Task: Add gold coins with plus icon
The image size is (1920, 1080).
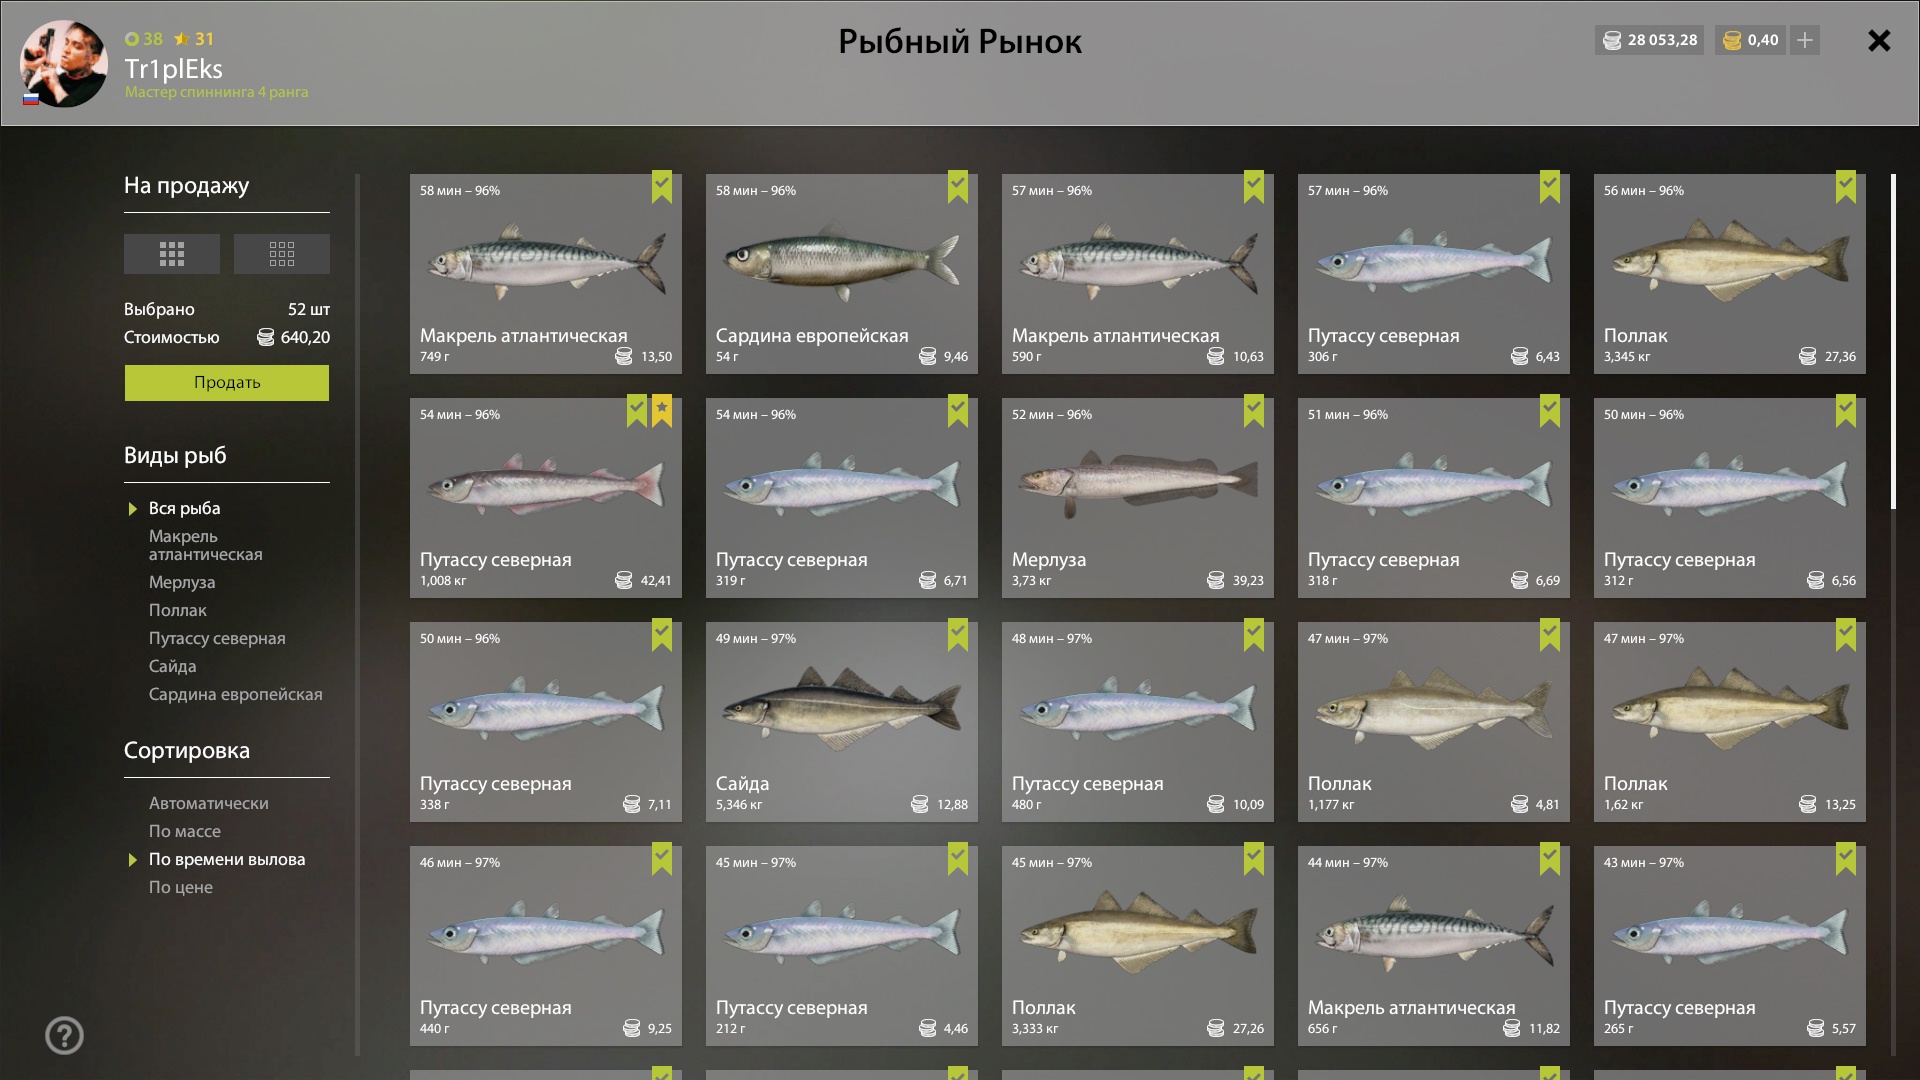Action: point(1805,40)
